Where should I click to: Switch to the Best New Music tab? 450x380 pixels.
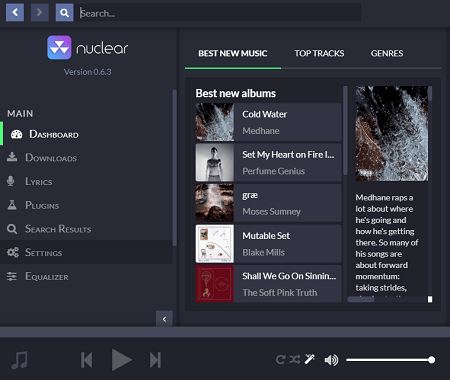(x=233, y=53)
